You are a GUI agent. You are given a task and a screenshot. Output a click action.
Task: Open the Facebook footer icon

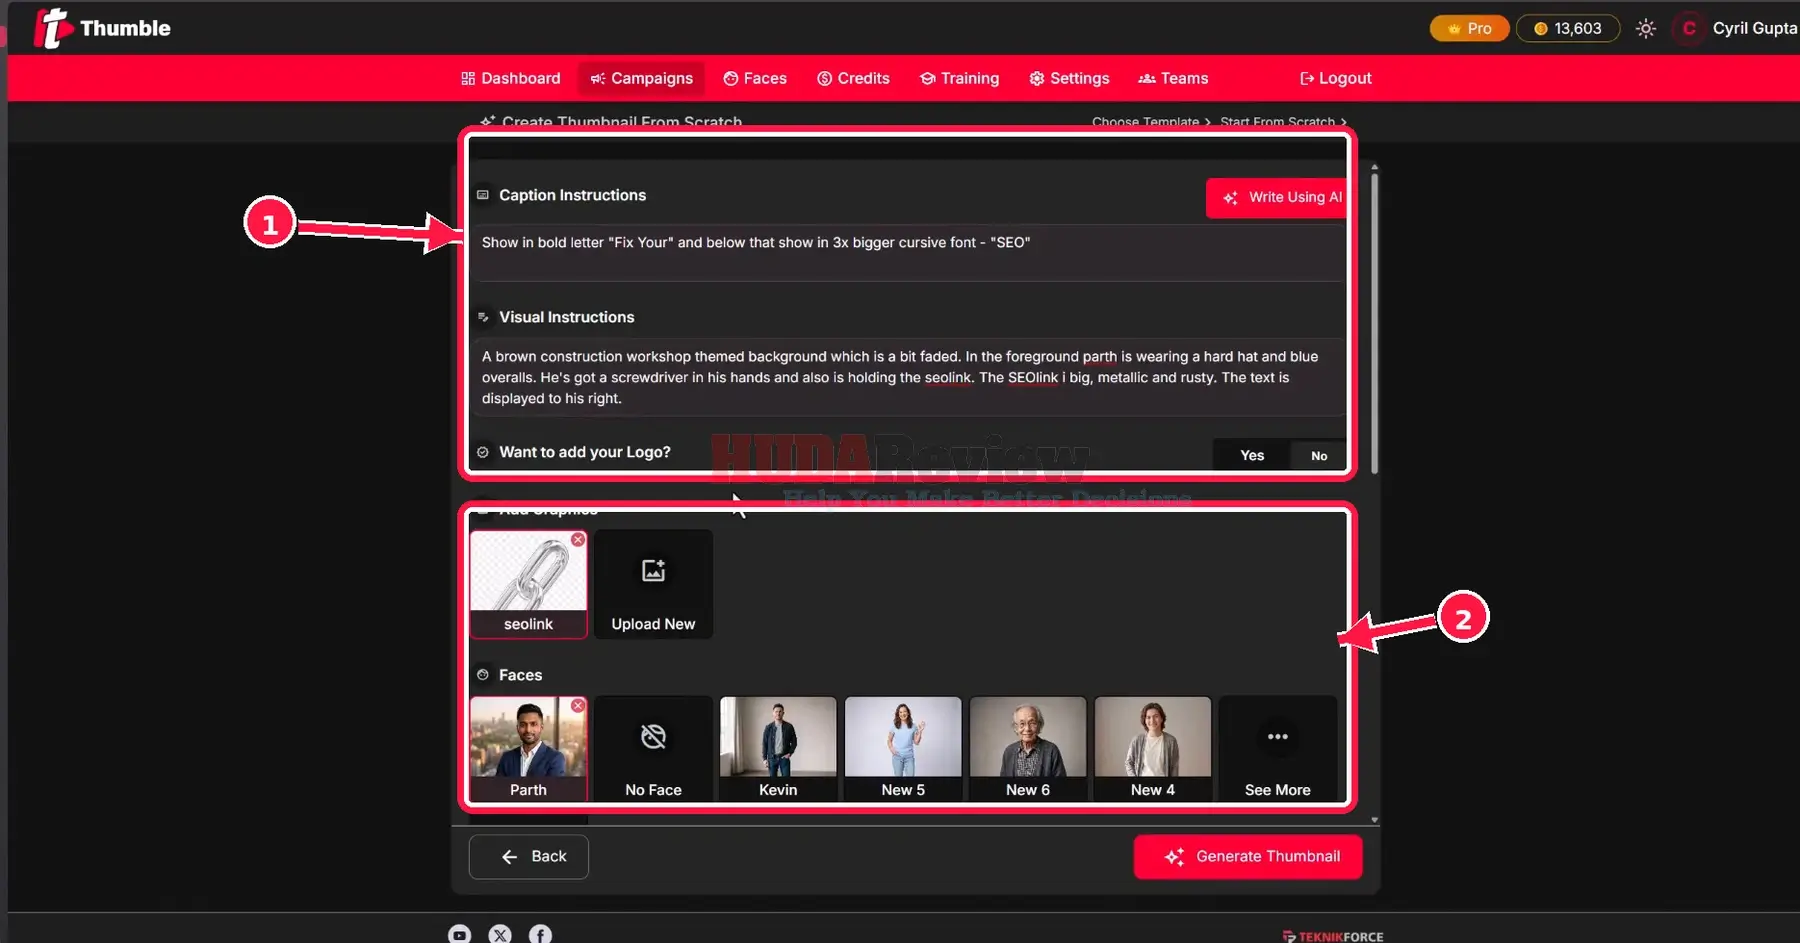540,934
